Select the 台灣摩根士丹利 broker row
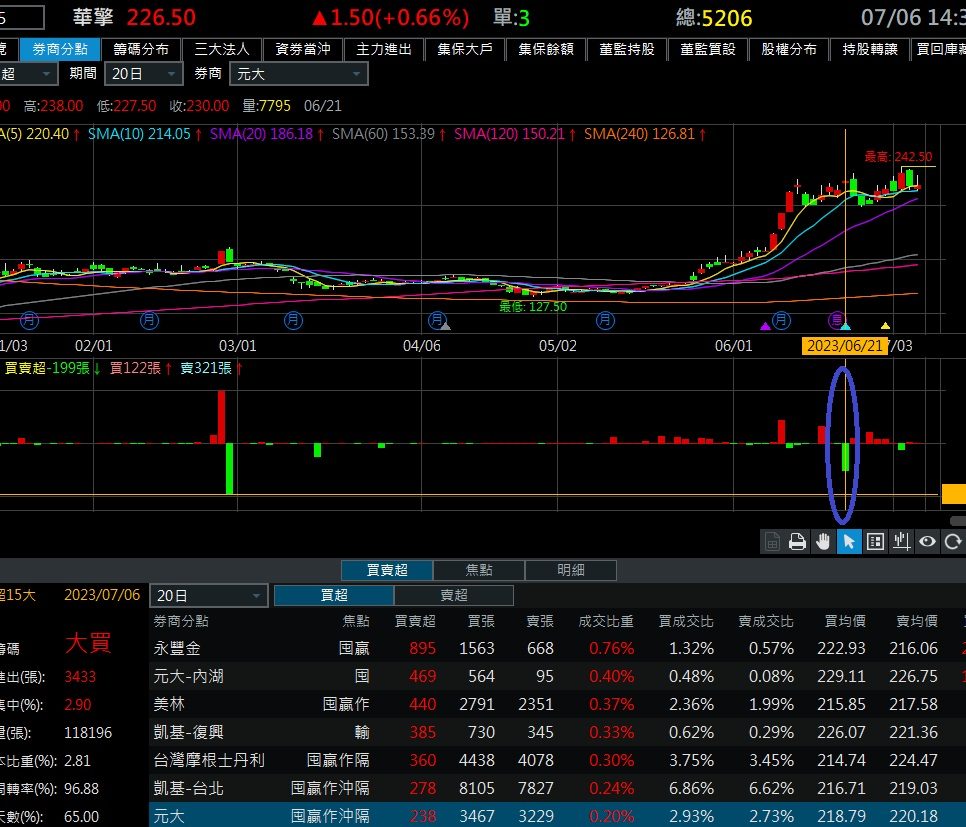966x827 pixels. click(x=558, y=760)
